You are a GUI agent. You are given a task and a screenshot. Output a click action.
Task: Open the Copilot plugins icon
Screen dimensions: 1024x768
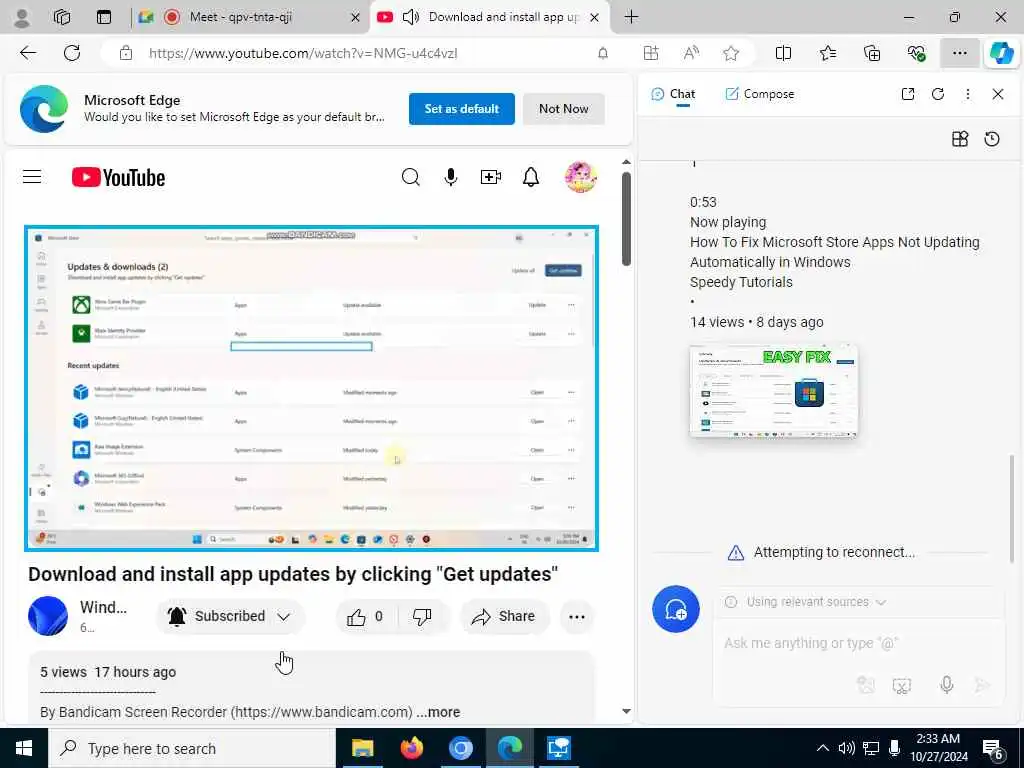click(x=960, y=138)
